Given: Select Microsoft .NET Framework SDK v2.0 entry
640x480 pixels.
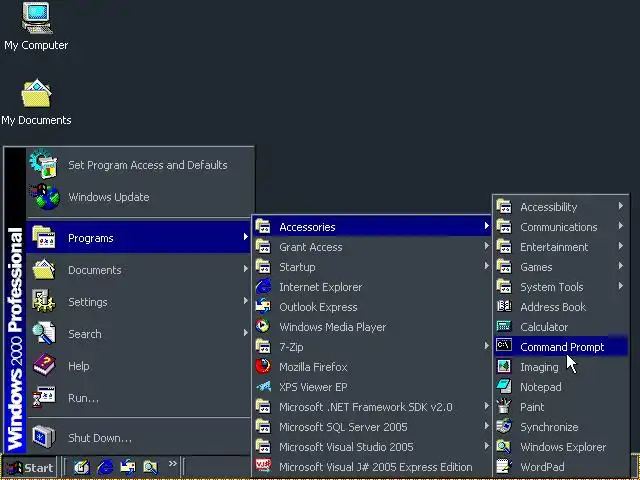Looking at the screenshot, I should (x=372, y=407).
